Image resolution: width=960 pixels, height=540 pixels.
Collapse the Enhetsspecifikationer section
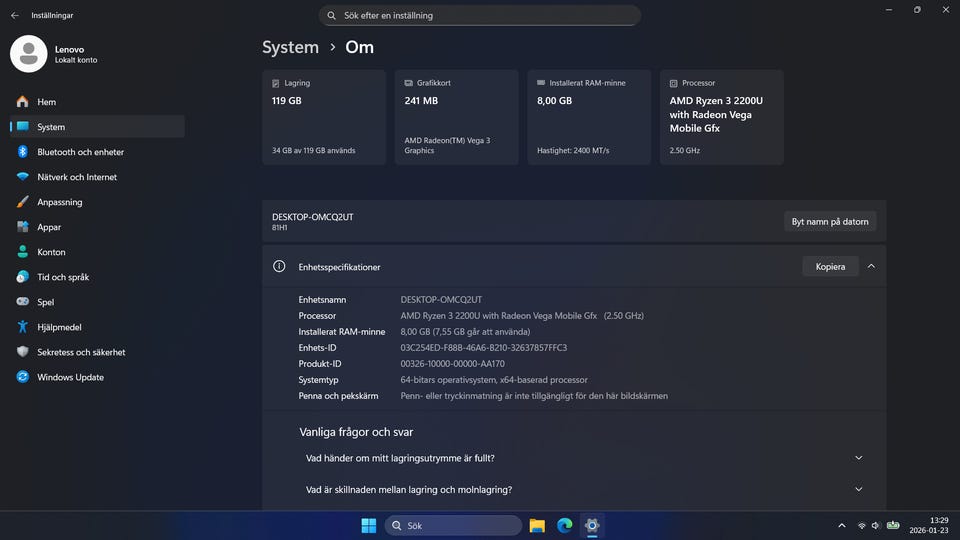(871, 266)
